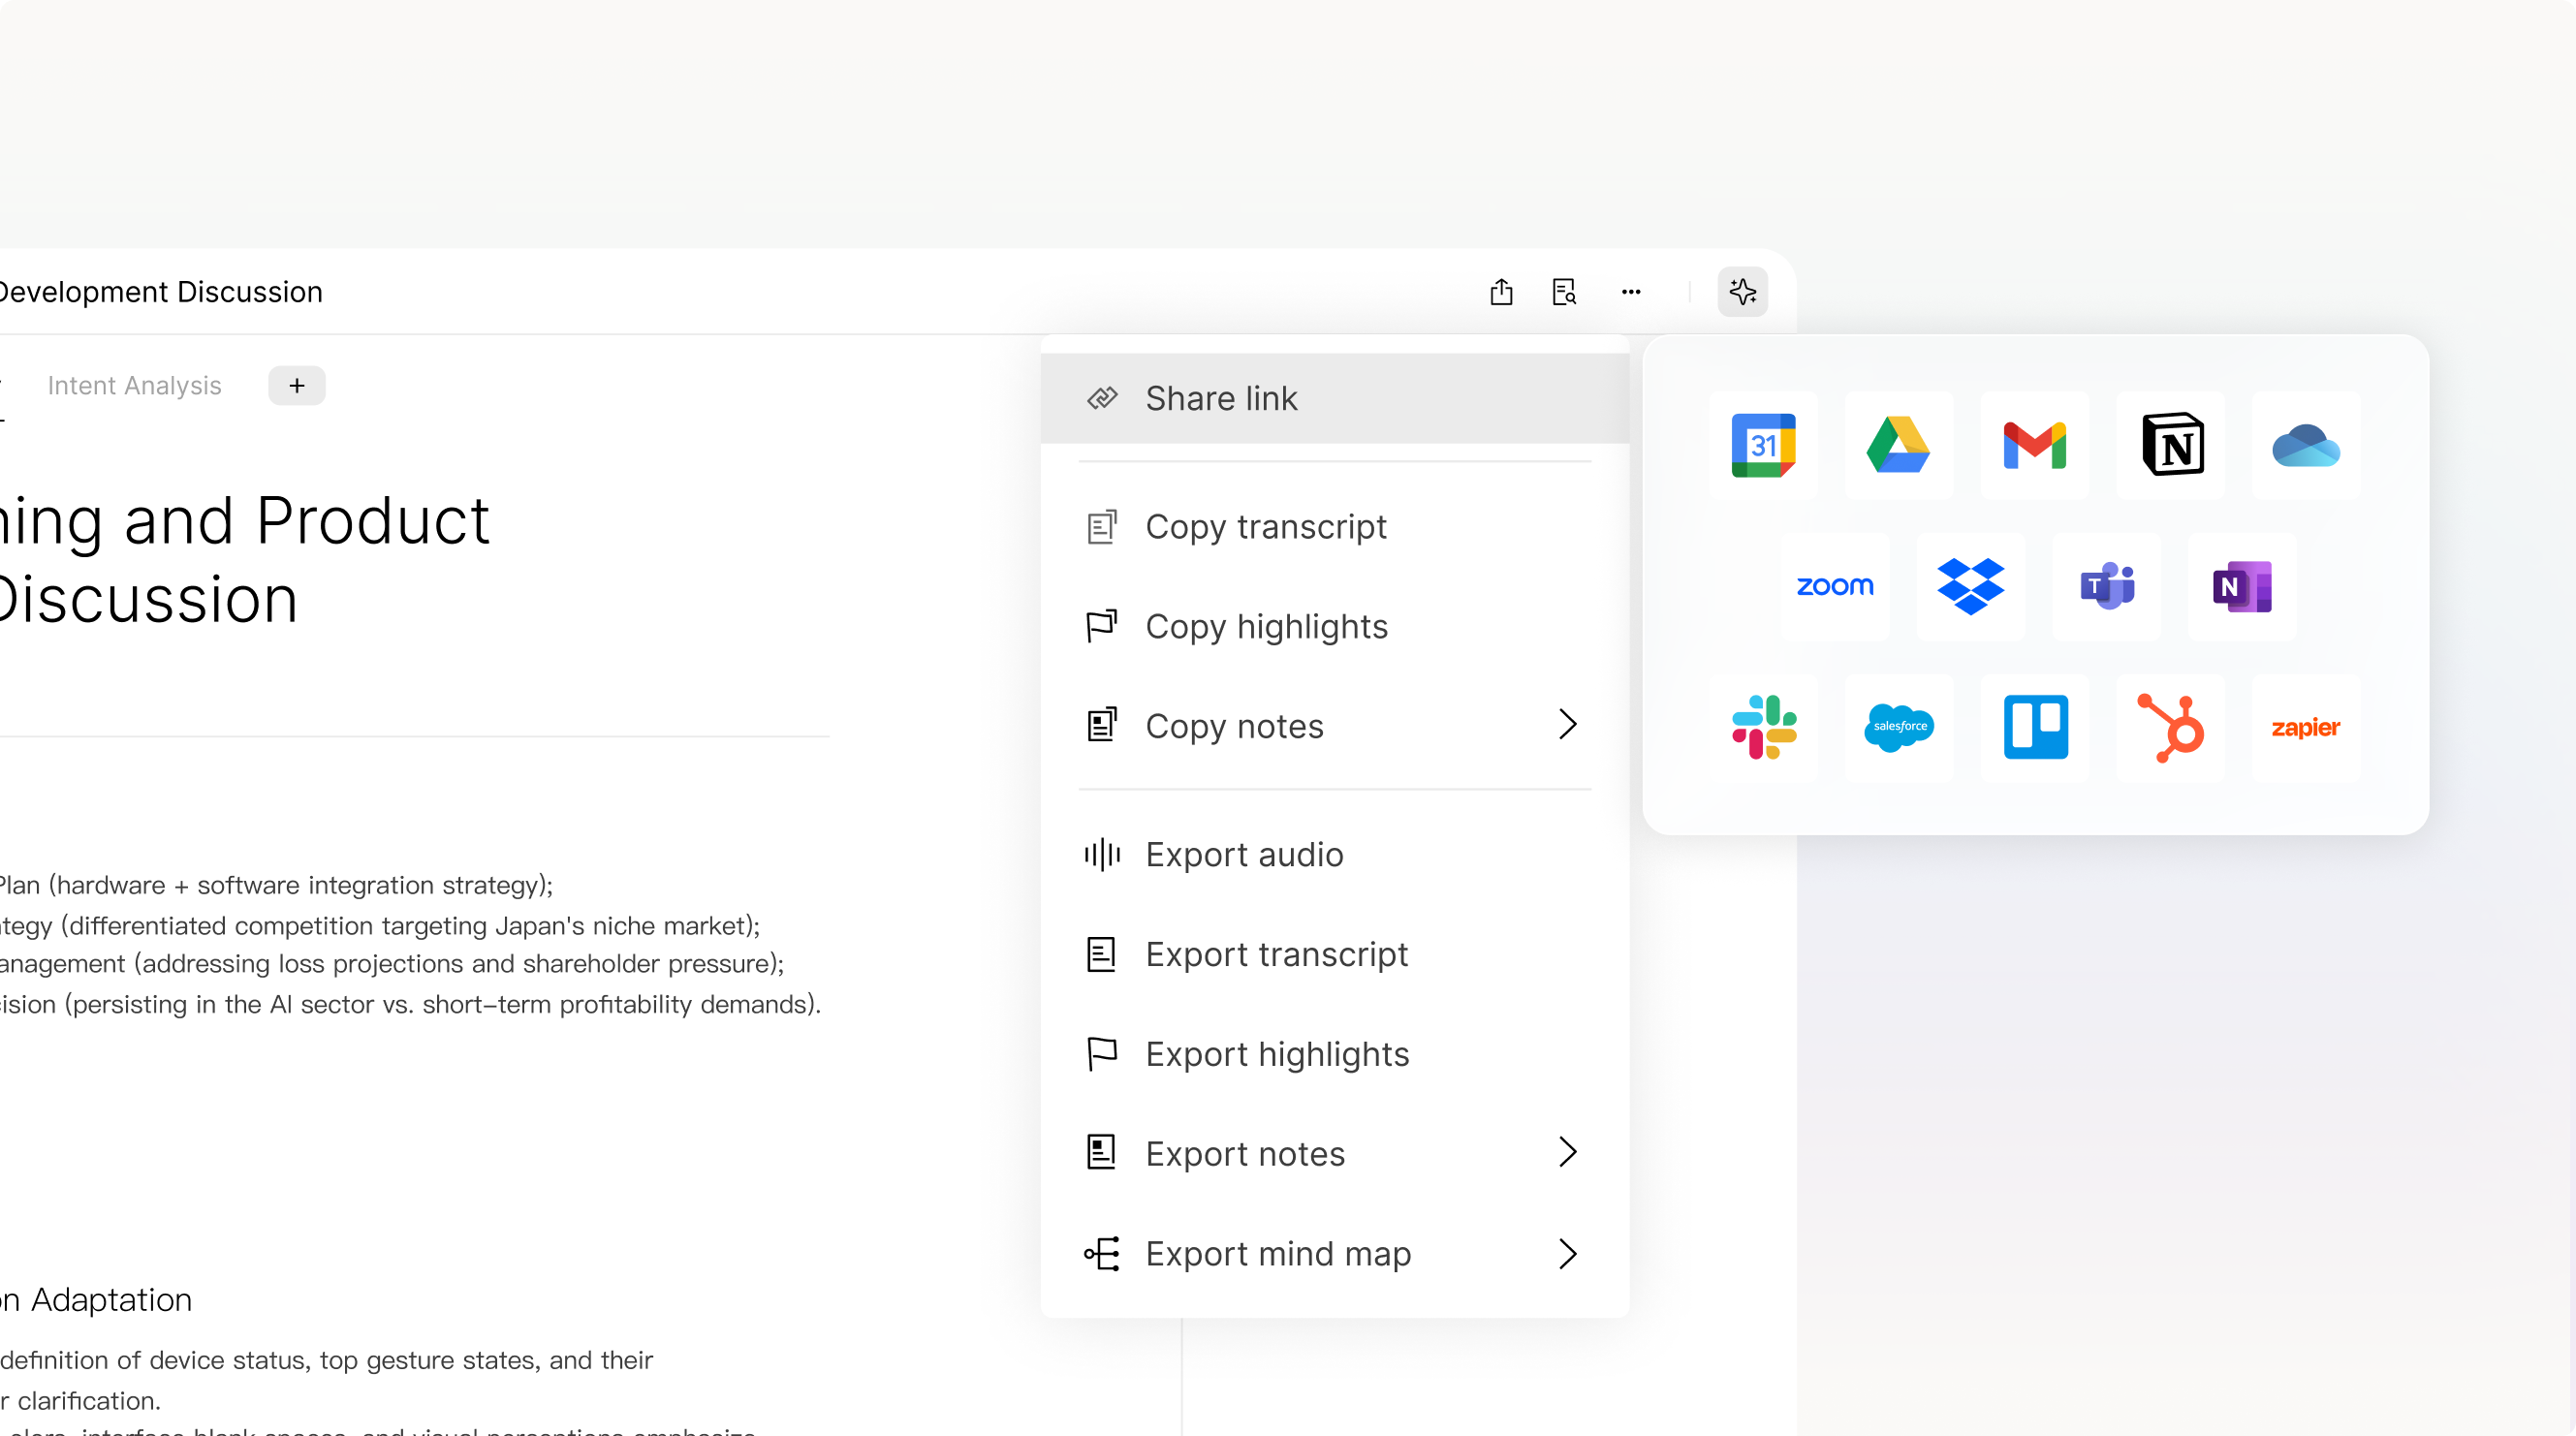Click the share/upload icon in header
Screen dimensions: 2576x1436
[1501, 292]
